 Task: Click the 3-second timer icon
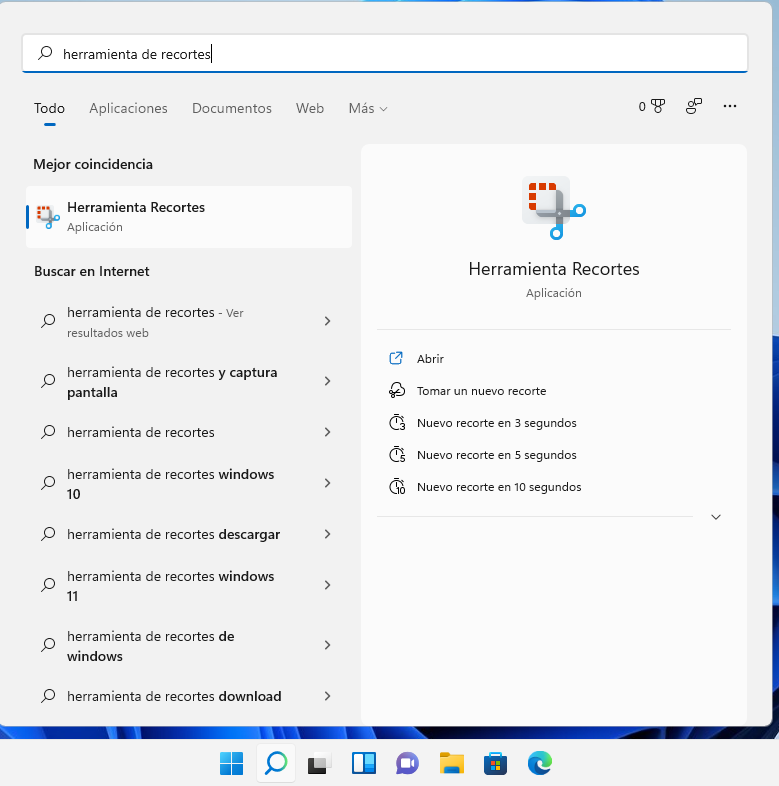(x=397, y=423)
